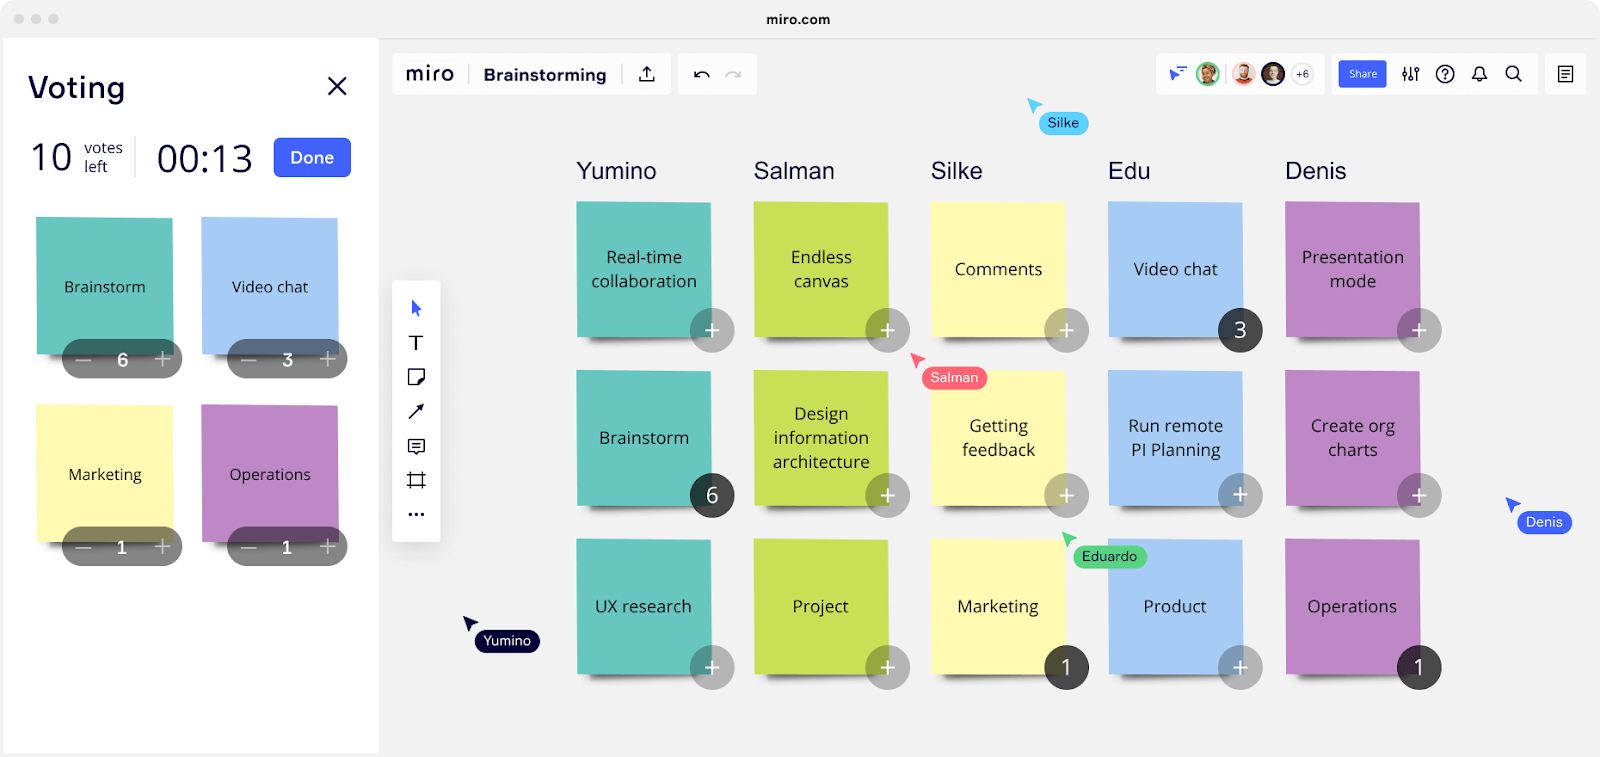Click Done to finish voting
1600x757 pixels.
coord(311,157)
